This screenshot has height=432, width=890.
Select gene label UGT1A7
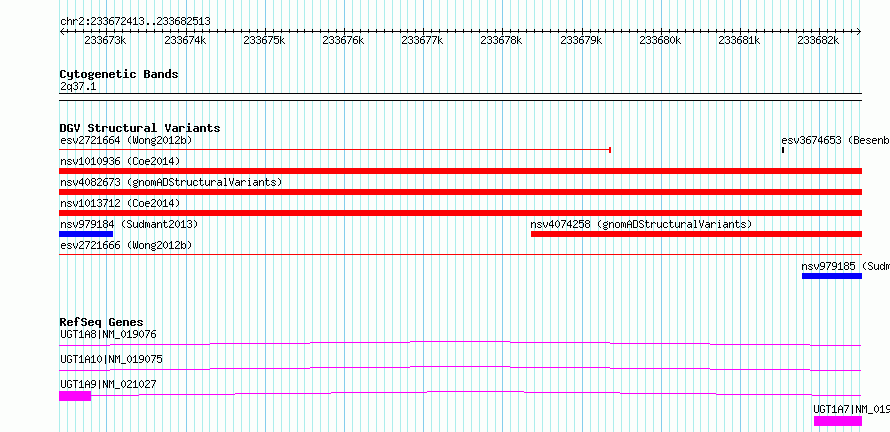851,409
